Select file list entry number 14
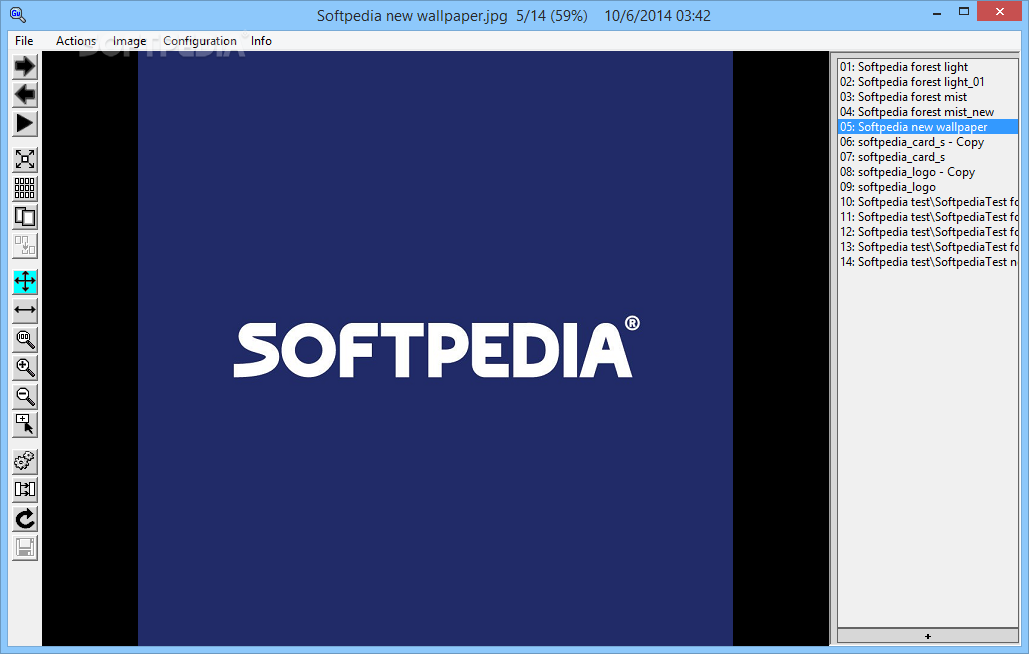The height and width of the screenshot is (654, 1029). pos(928,262)
